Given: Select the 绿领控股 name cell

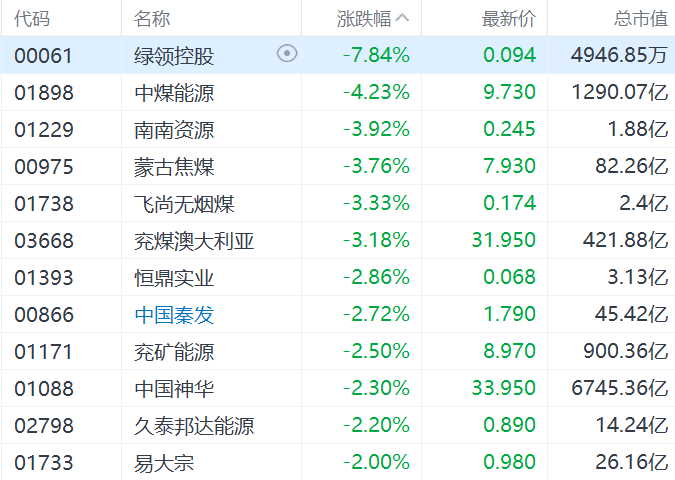Looking at the screenshot, I should click(174, 56).
